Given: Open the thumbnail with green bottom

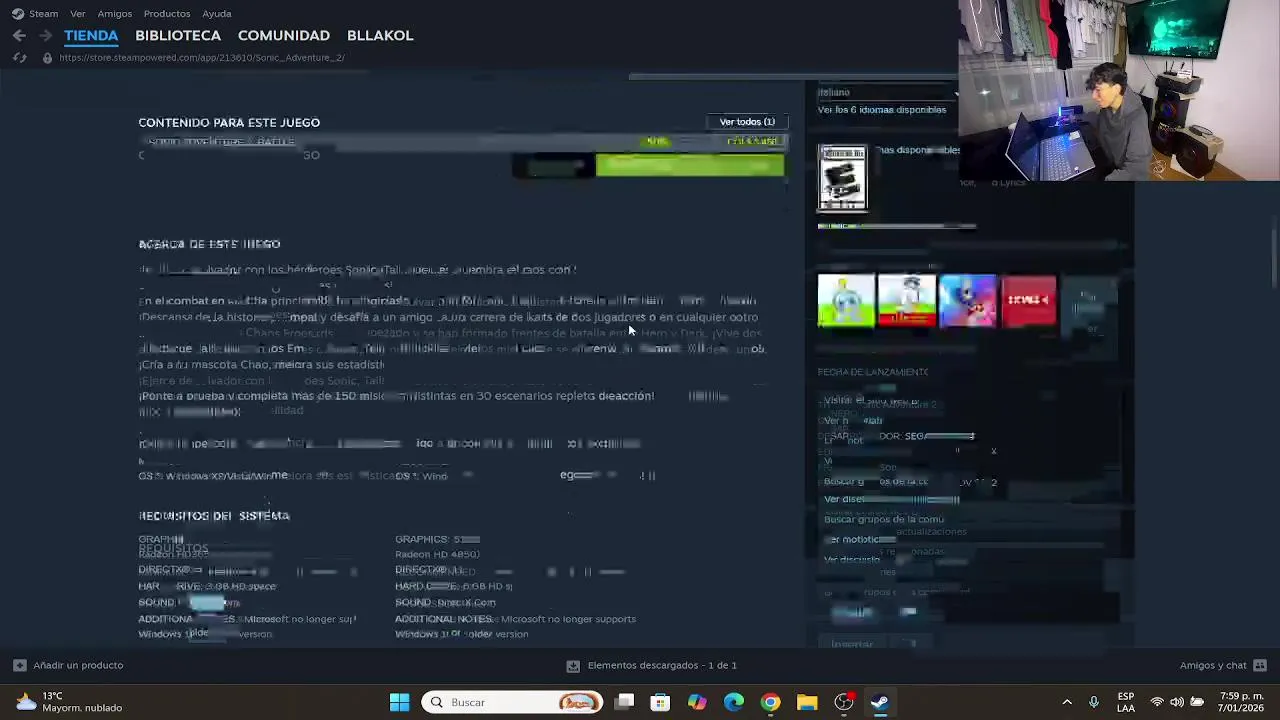Looking at the screenshot, I should (x=846, y=301).
